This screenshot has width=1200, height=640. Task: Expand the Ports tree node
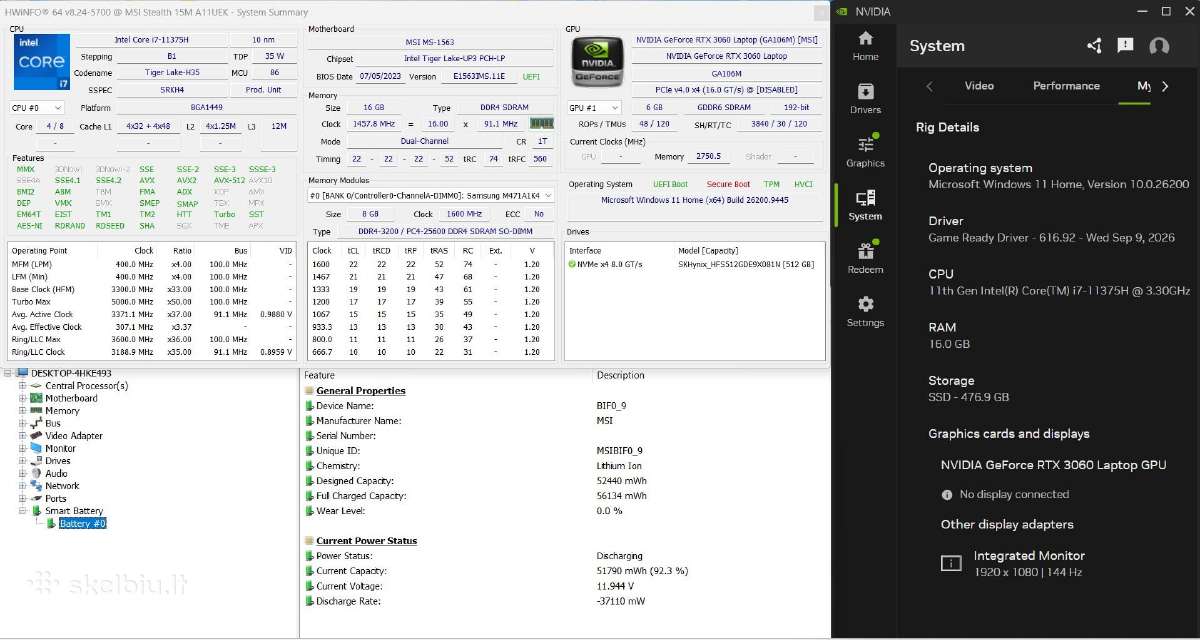point(22,498)
